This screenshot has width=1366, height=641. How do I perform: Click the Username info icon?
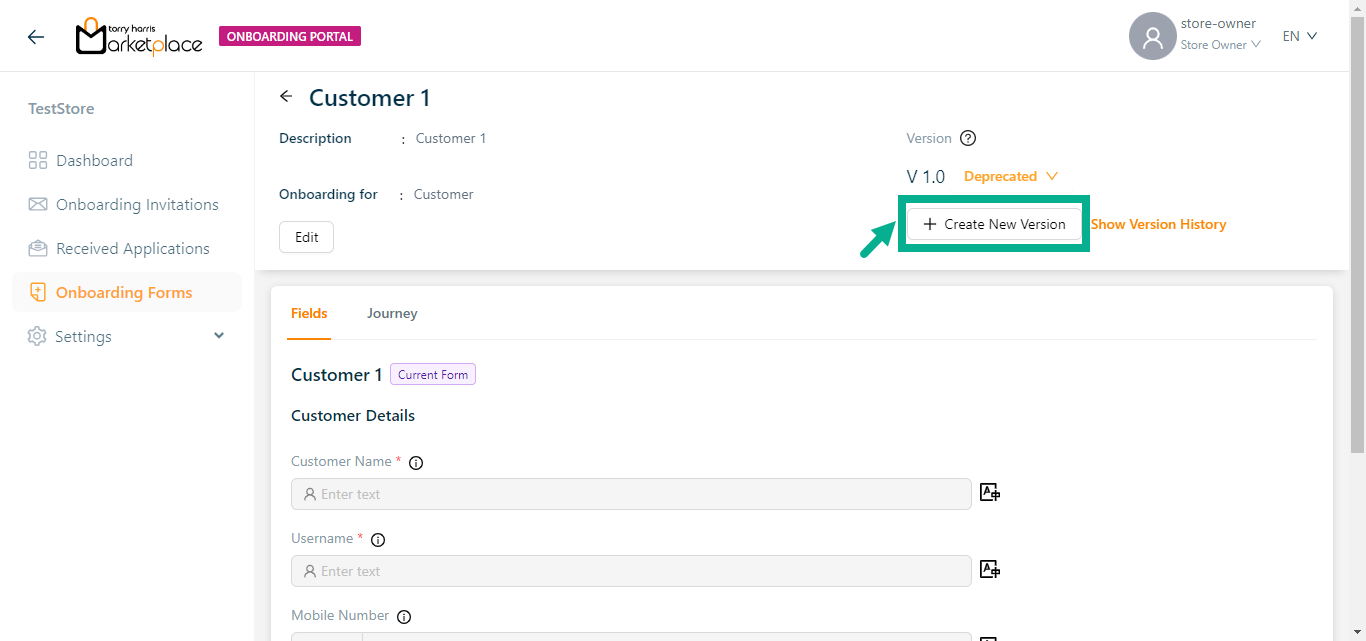click(378, 540)
